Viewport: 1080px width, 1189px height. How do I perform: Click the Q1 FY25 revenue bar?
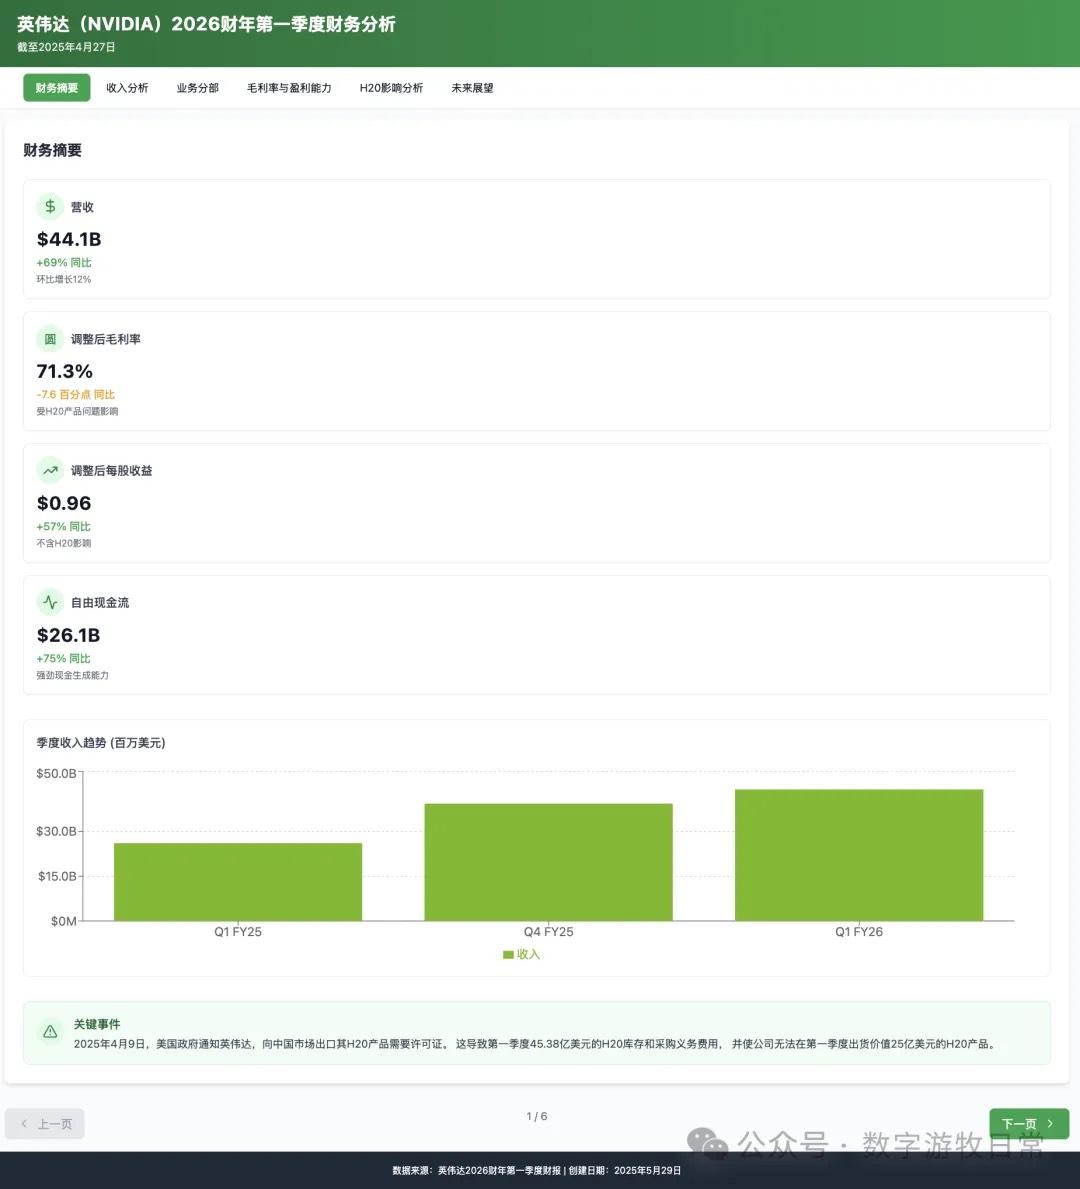click(238, 882)
